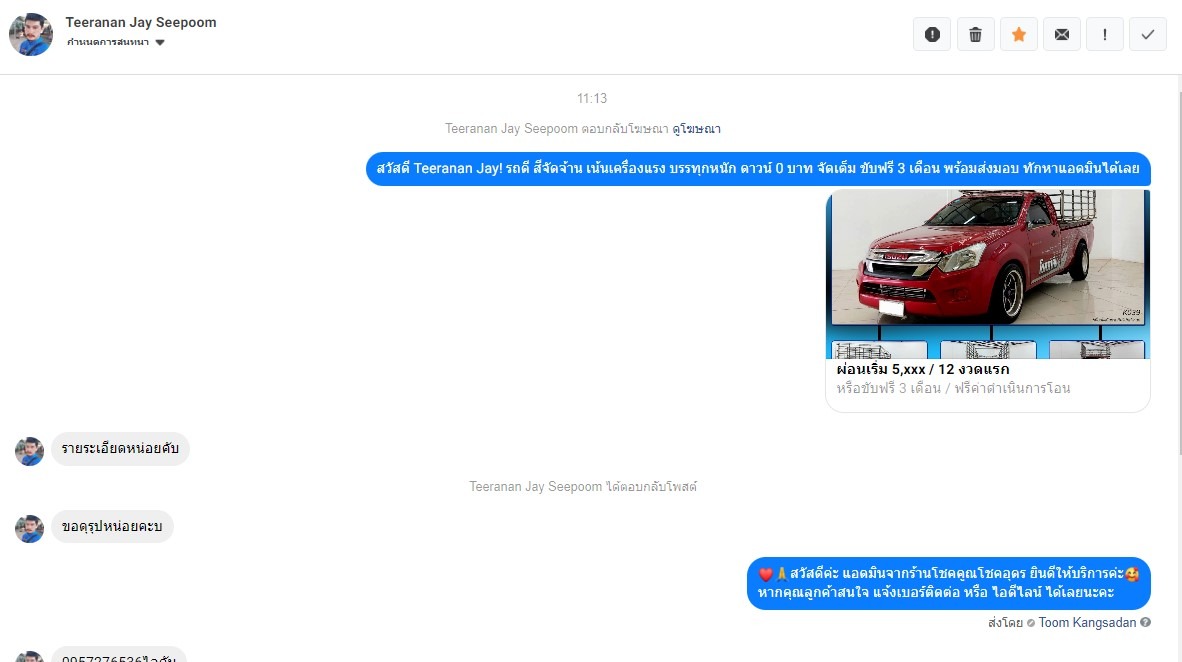Delete conversation with the trash icon
Image resolution: width=1182 pixels, height=662 pixels.
tap(975, 34)
